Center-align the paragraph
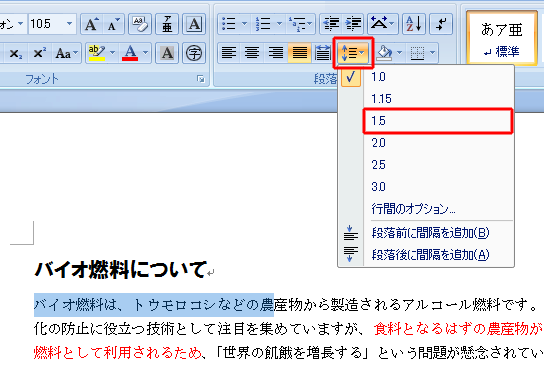This screenshot has height=382, width=544. click(x=252, y=53)
